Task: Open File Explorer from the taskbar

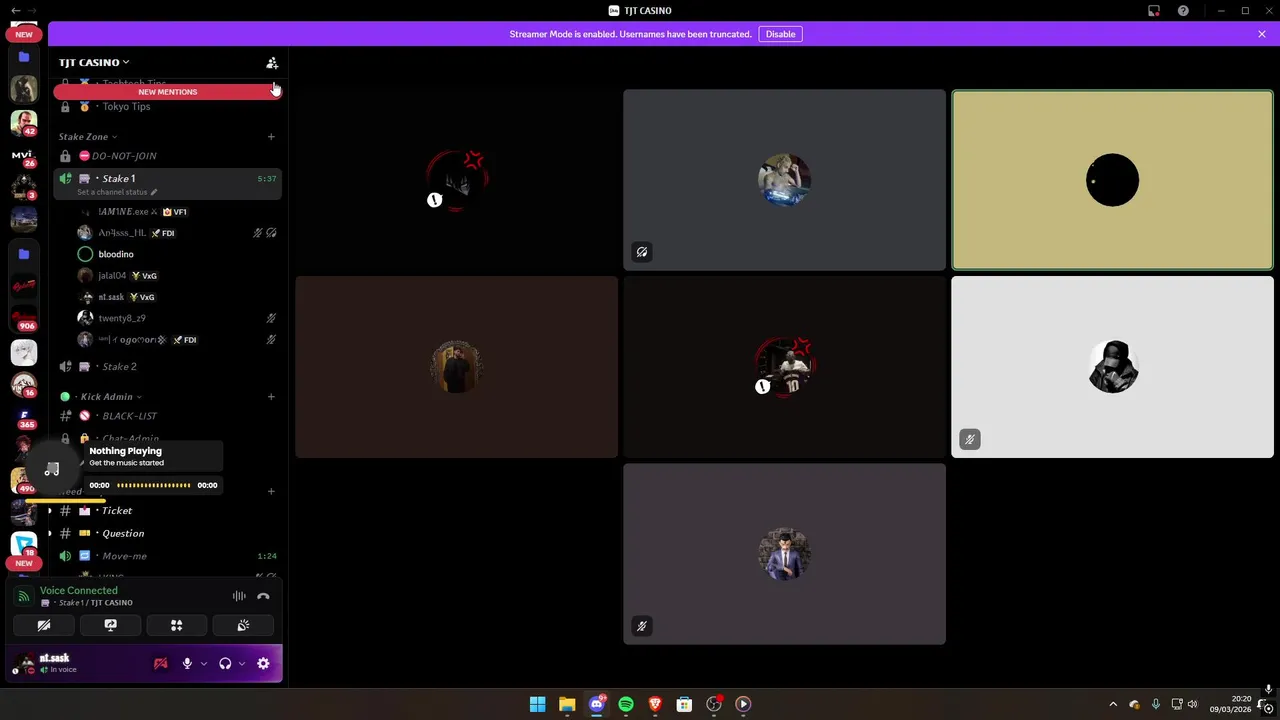Action: click(567, 704)
